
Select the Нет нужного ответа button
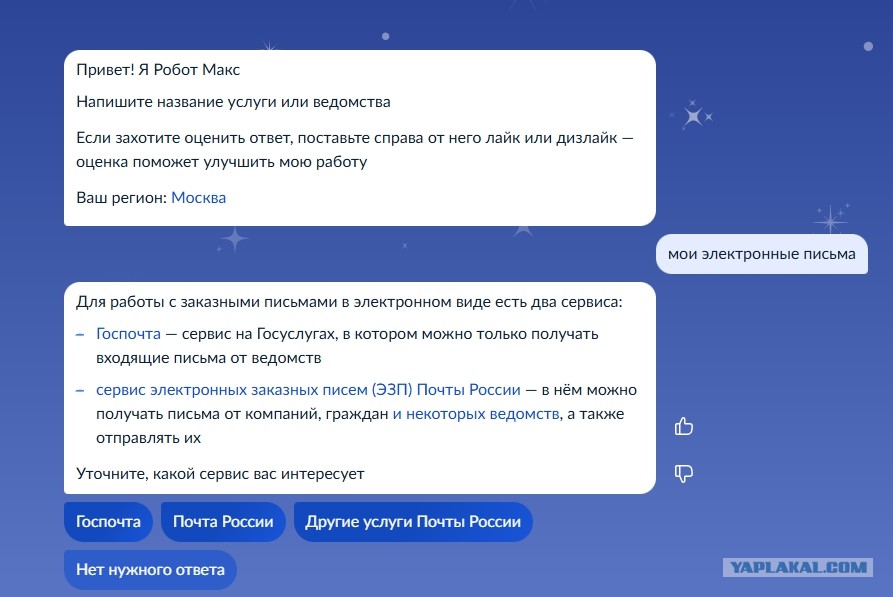pos(150,570)
